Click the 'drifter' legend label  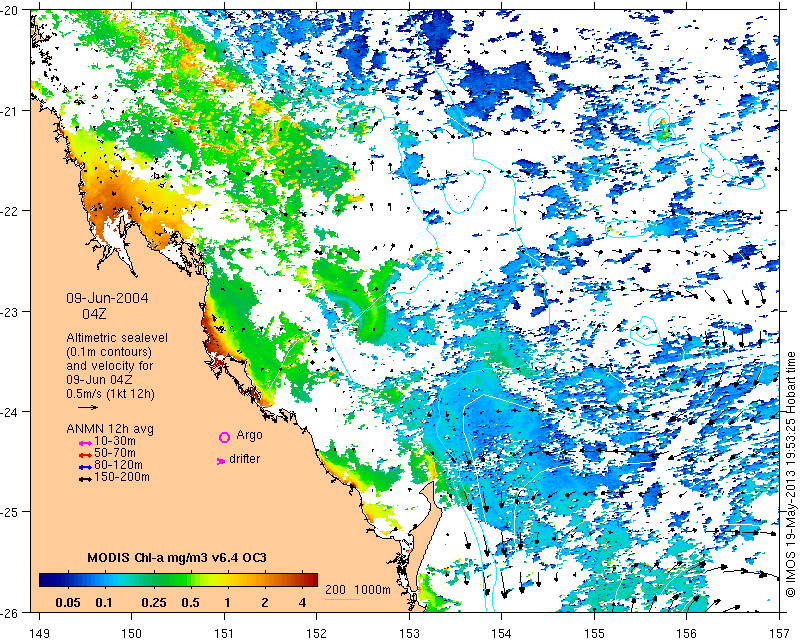(x=244, y=459)
